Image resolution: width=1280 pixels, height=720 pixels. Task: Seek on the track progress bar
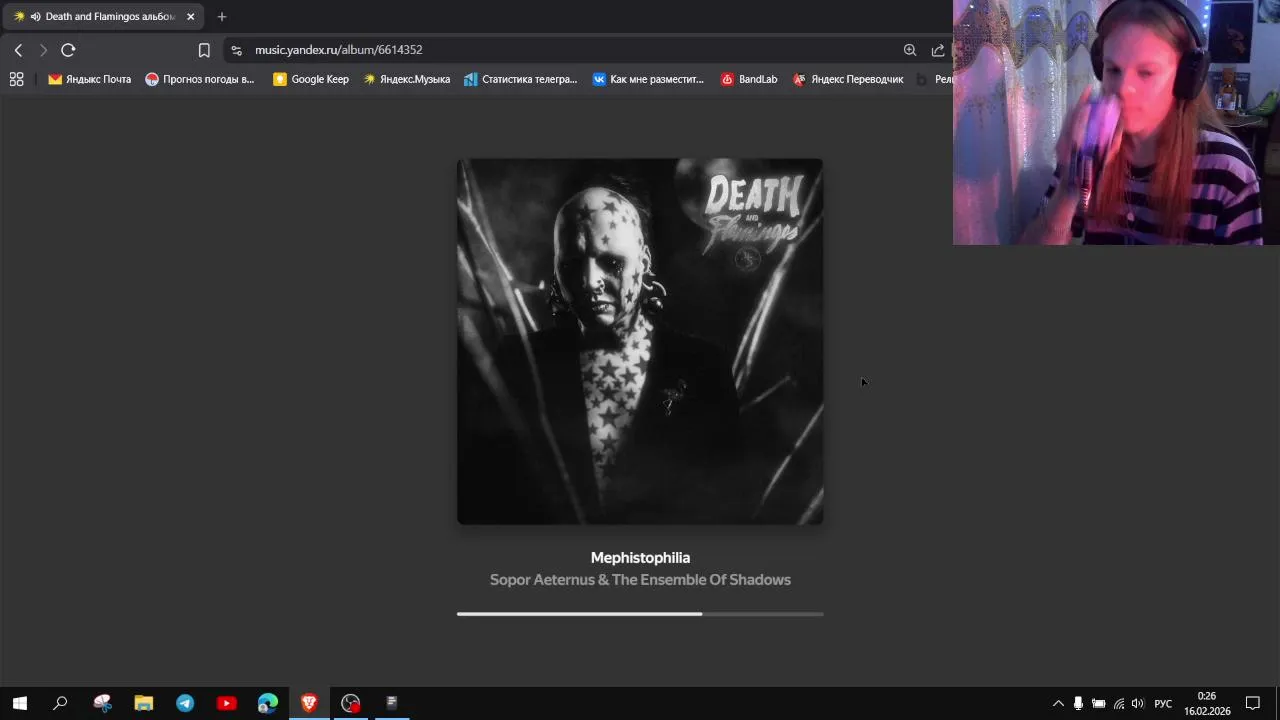(x=640, y=614)
